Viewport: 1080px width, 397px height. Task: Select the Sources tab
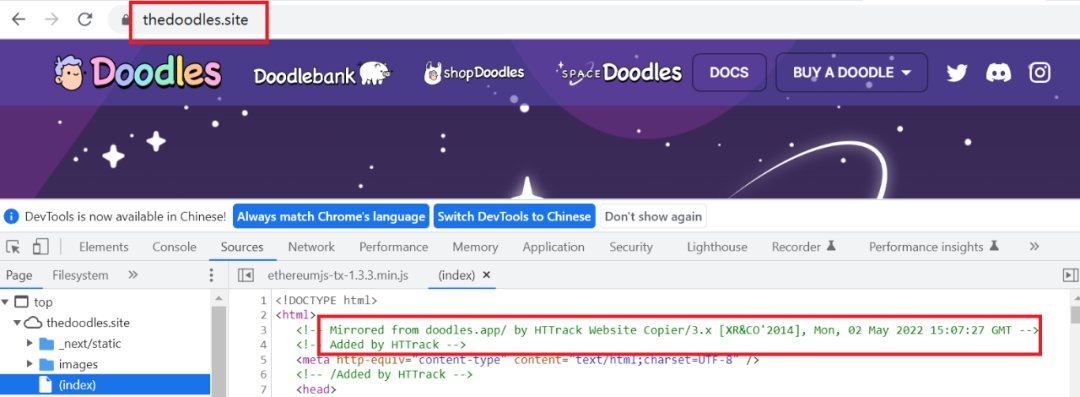(x=242, y=247)
